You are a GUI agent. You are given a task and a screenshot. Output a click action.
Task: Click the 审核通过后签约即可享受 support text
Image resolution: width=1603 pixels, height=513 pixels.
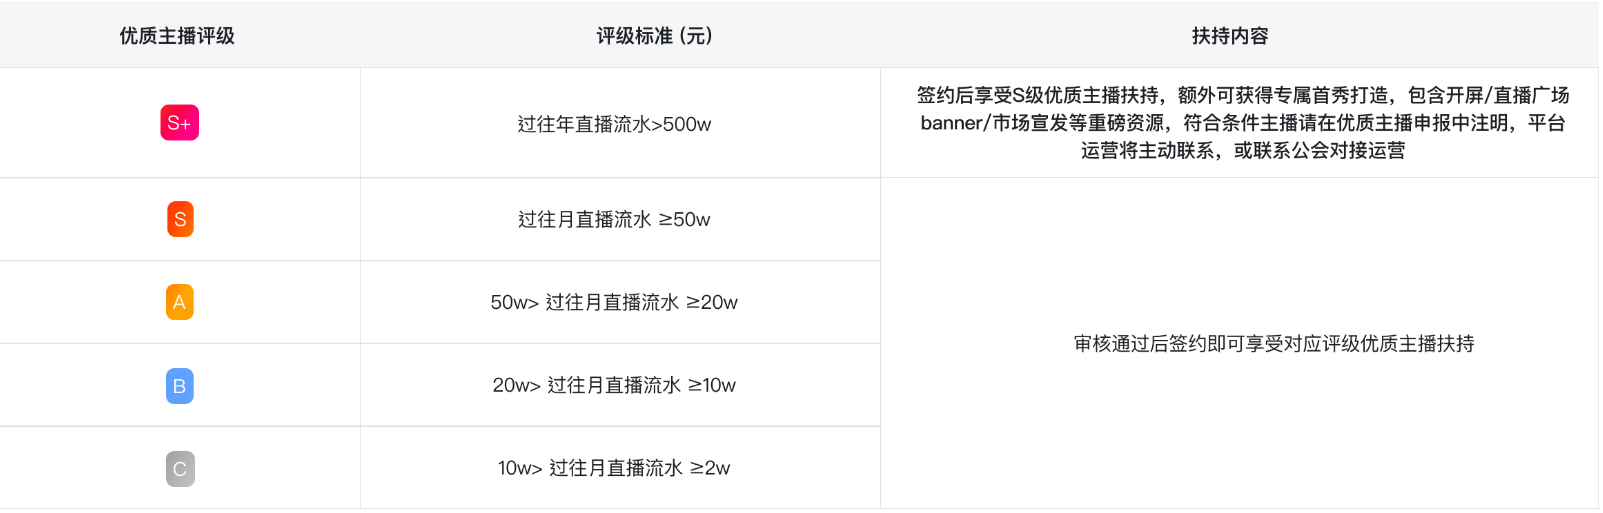pyautogui.click(x=1274, y=344)
